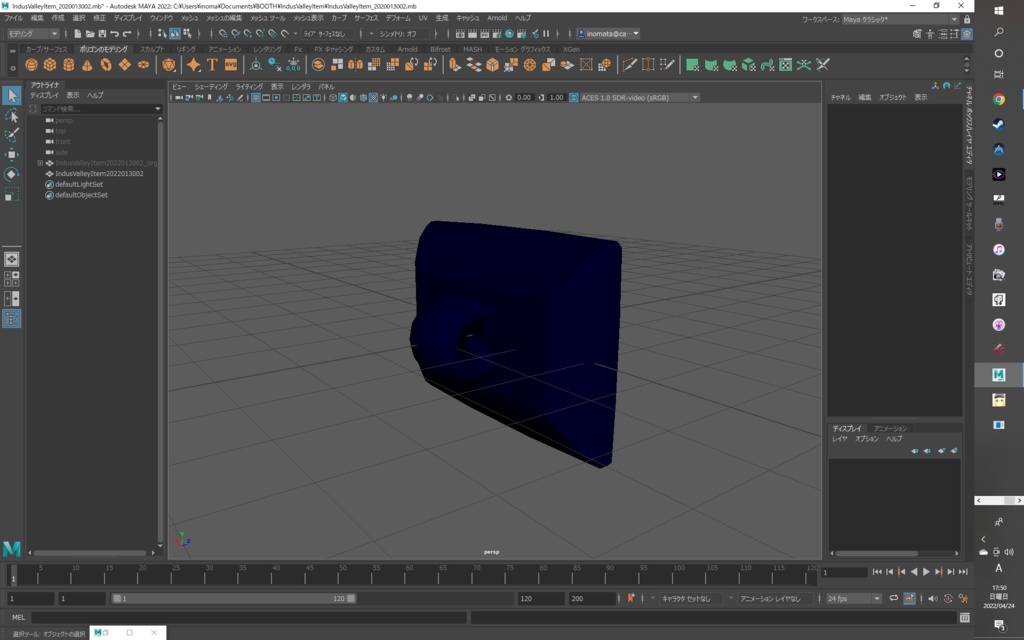Screen dimensions: 1024x640
Task: Create a polygon sphere from the shelf
Action: pos(33,64)
